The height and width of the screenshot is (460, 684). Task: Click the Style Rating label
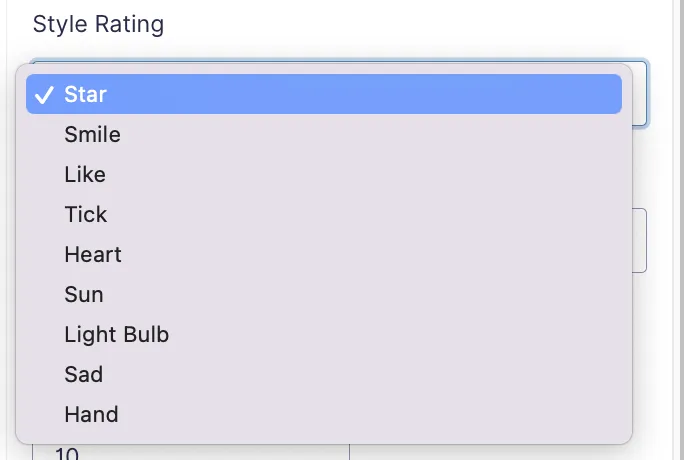pyautogui.click(x=98, y=24)
